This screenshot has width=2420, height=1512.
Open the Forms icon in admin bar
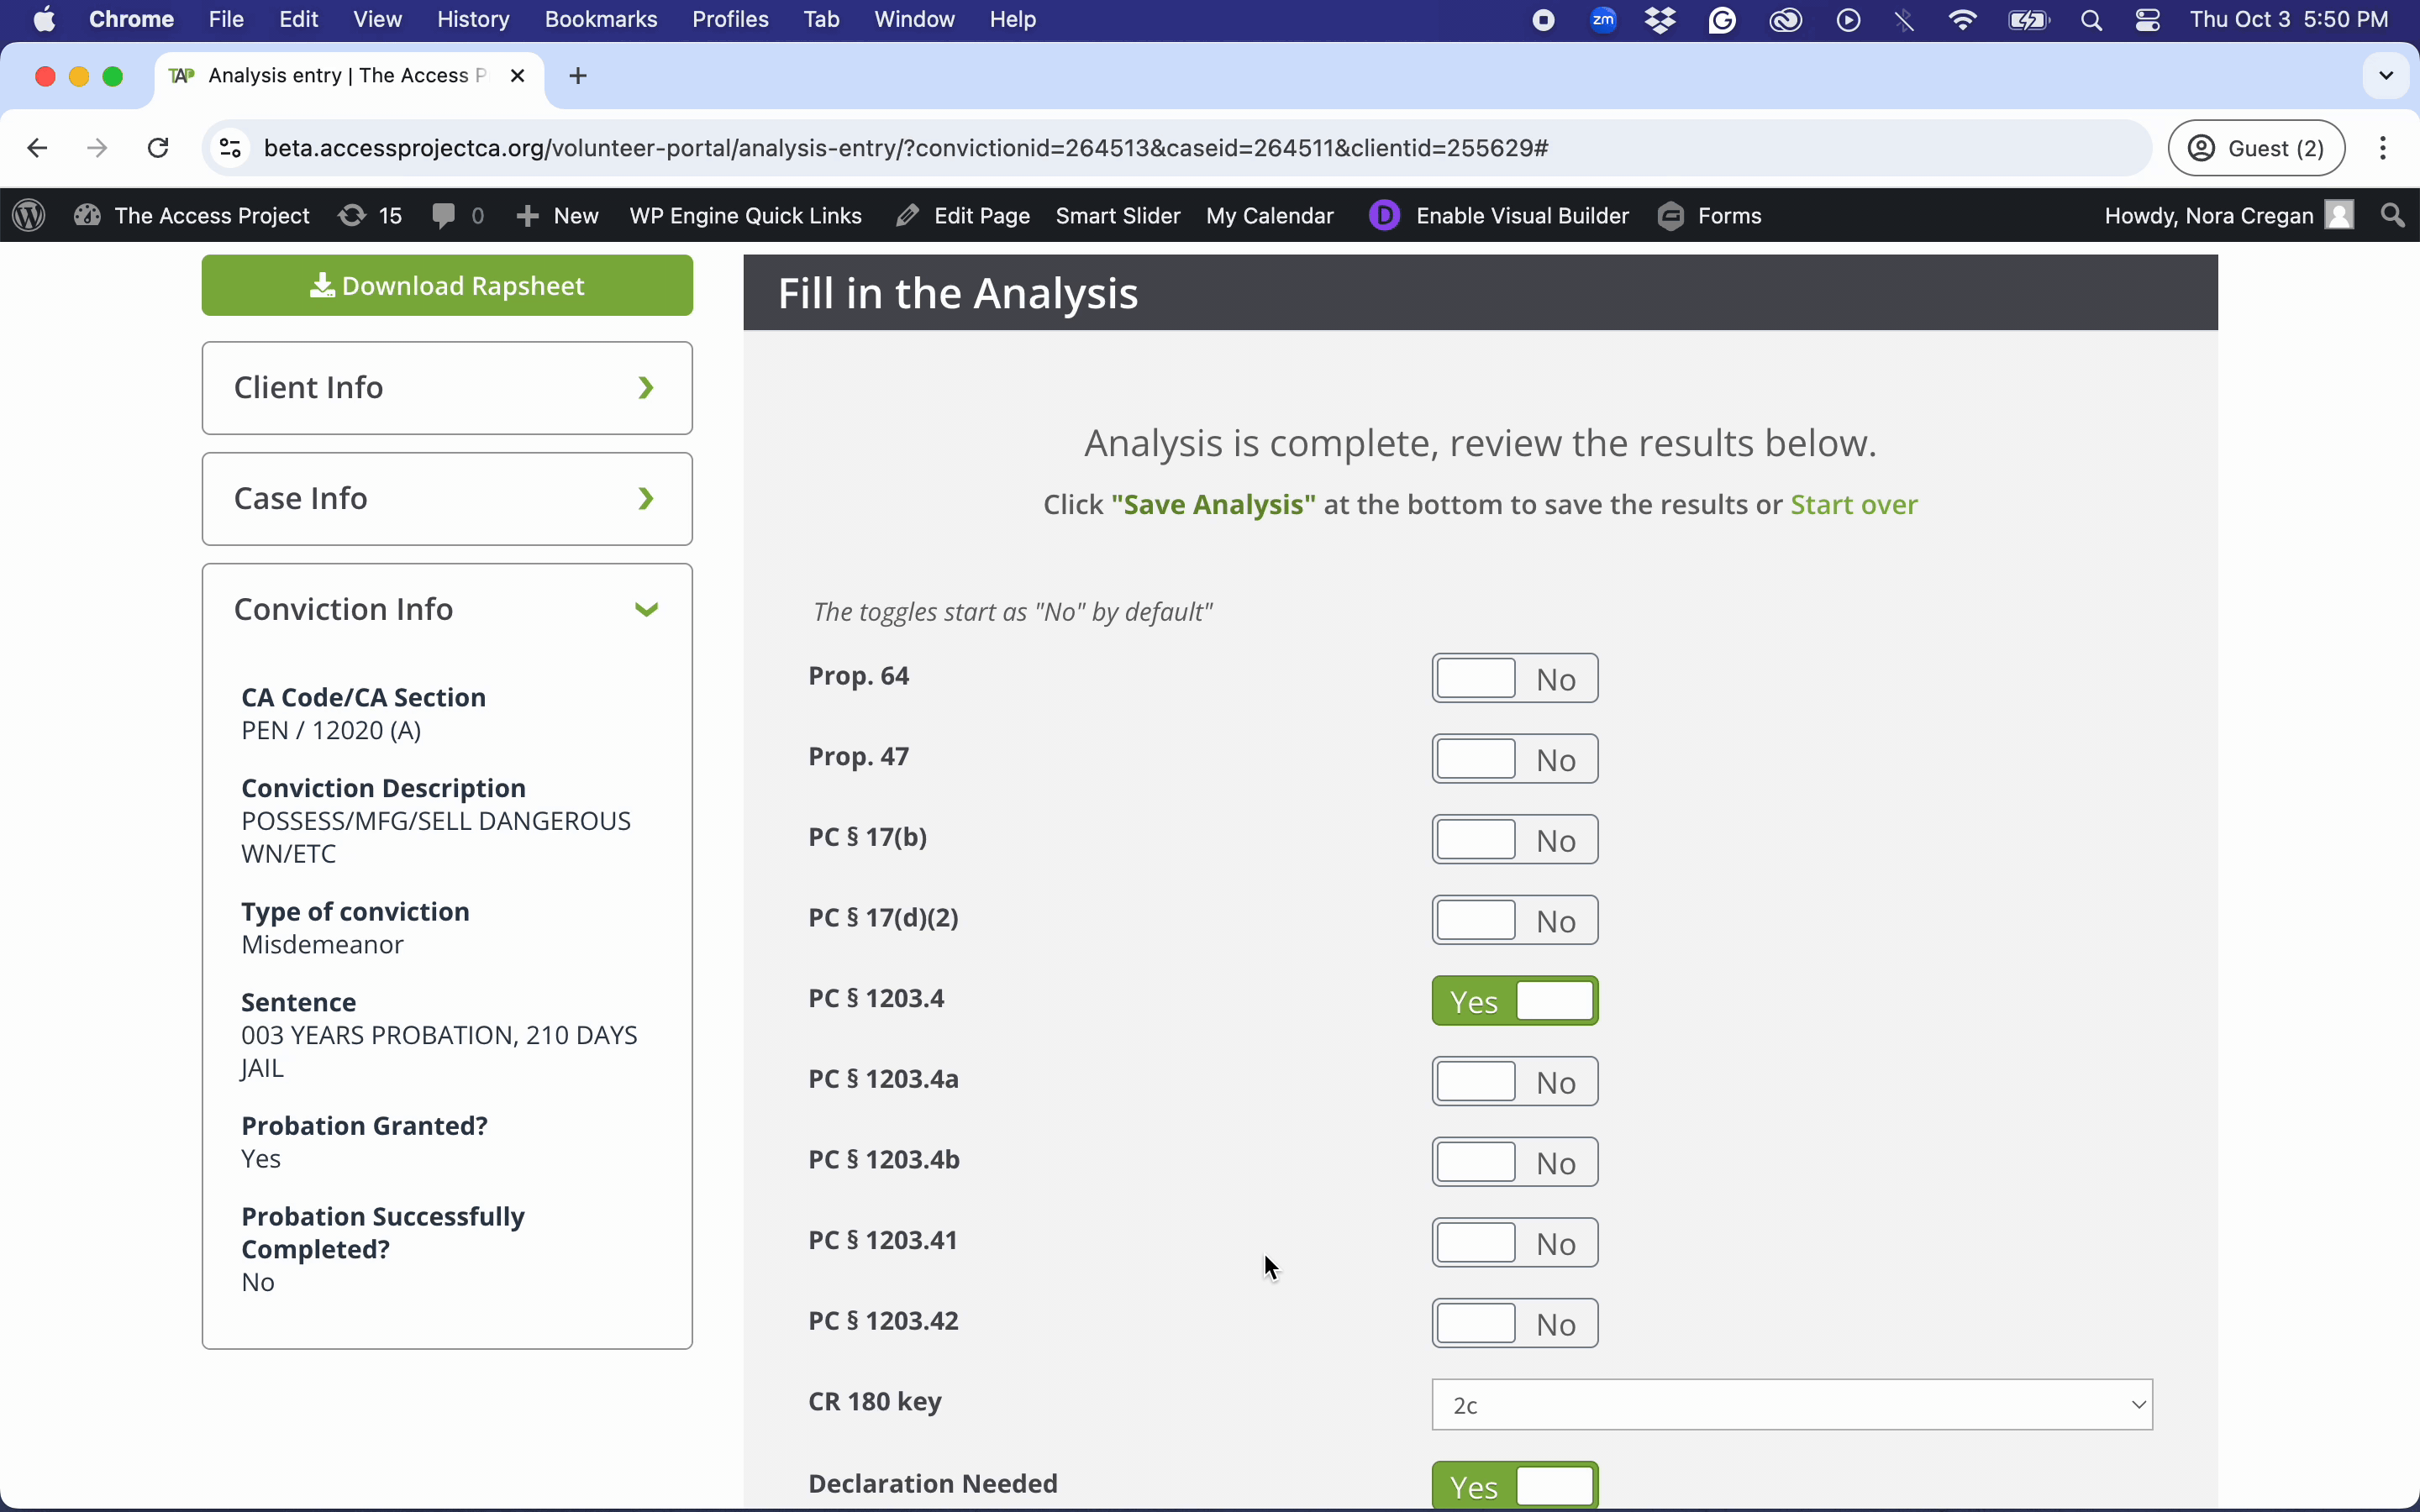(1671, 216)
